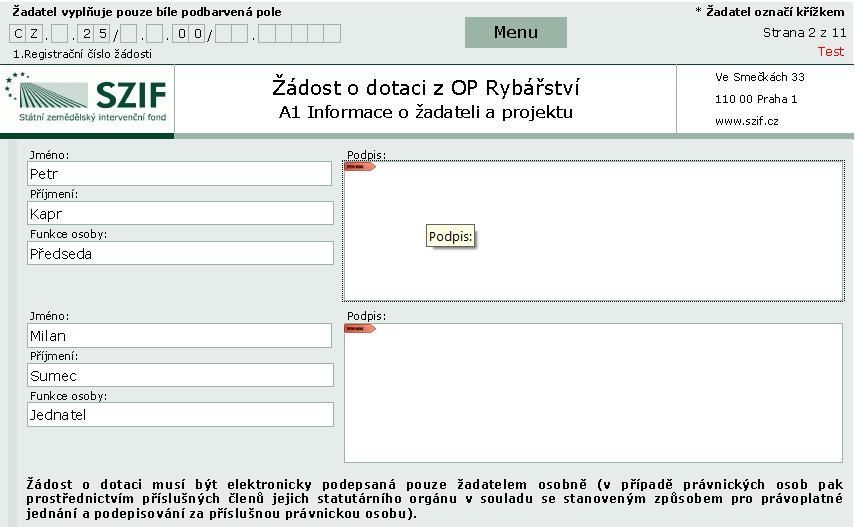Click the last empty registration number box
Screen dimensions: 855x527
(332, 34)
